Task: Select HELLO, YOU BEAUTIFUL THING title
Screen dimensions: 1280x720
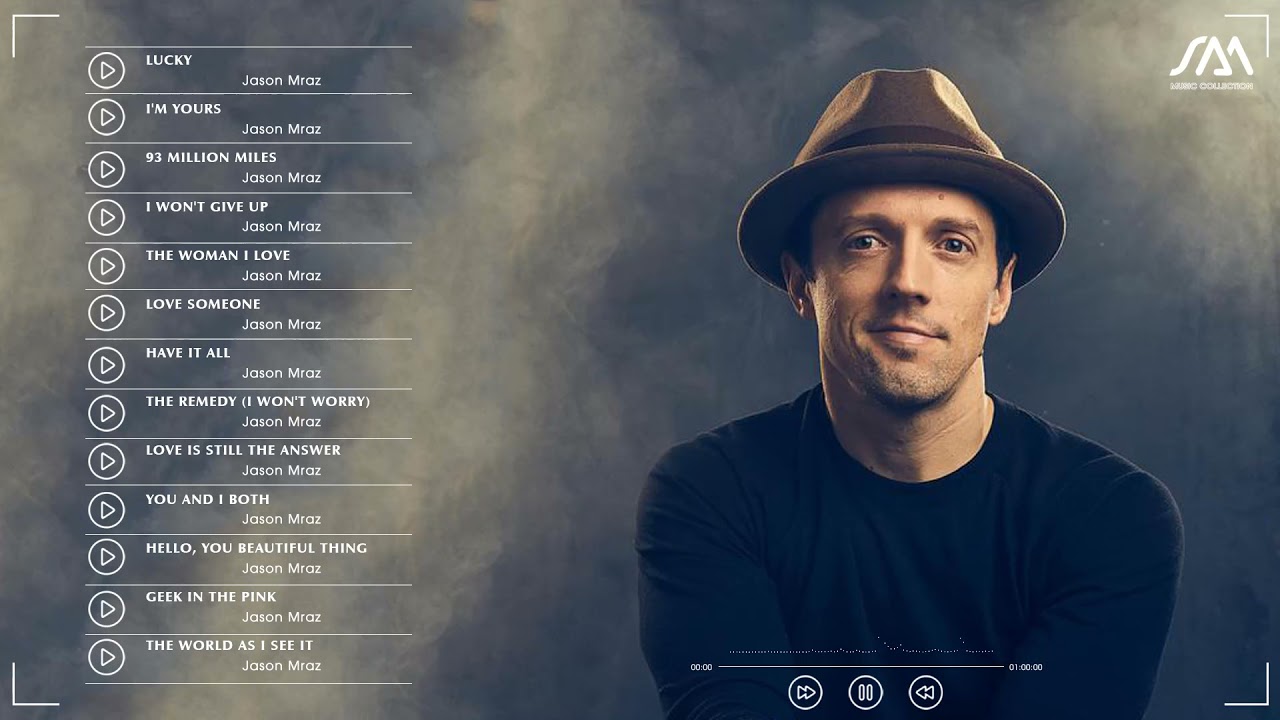Action: tap(256, 548)
